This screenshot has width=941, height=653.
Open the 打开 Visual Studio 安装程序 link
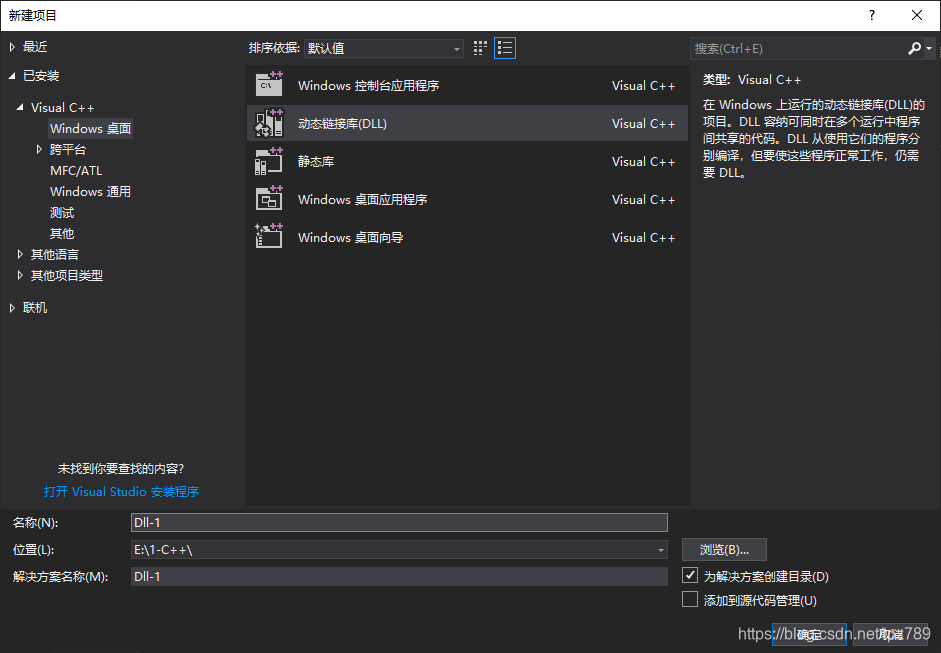tap(121, 492)
